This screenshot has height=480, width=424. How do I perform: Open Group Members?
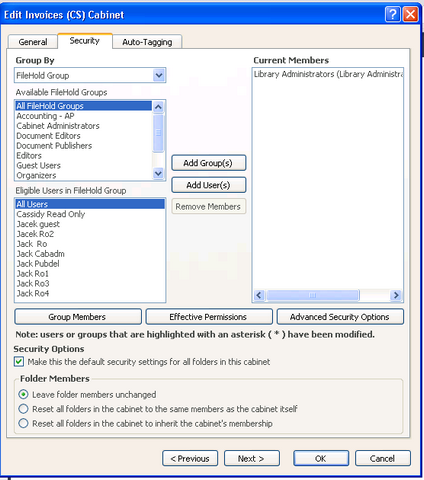(x=78, y=317)
